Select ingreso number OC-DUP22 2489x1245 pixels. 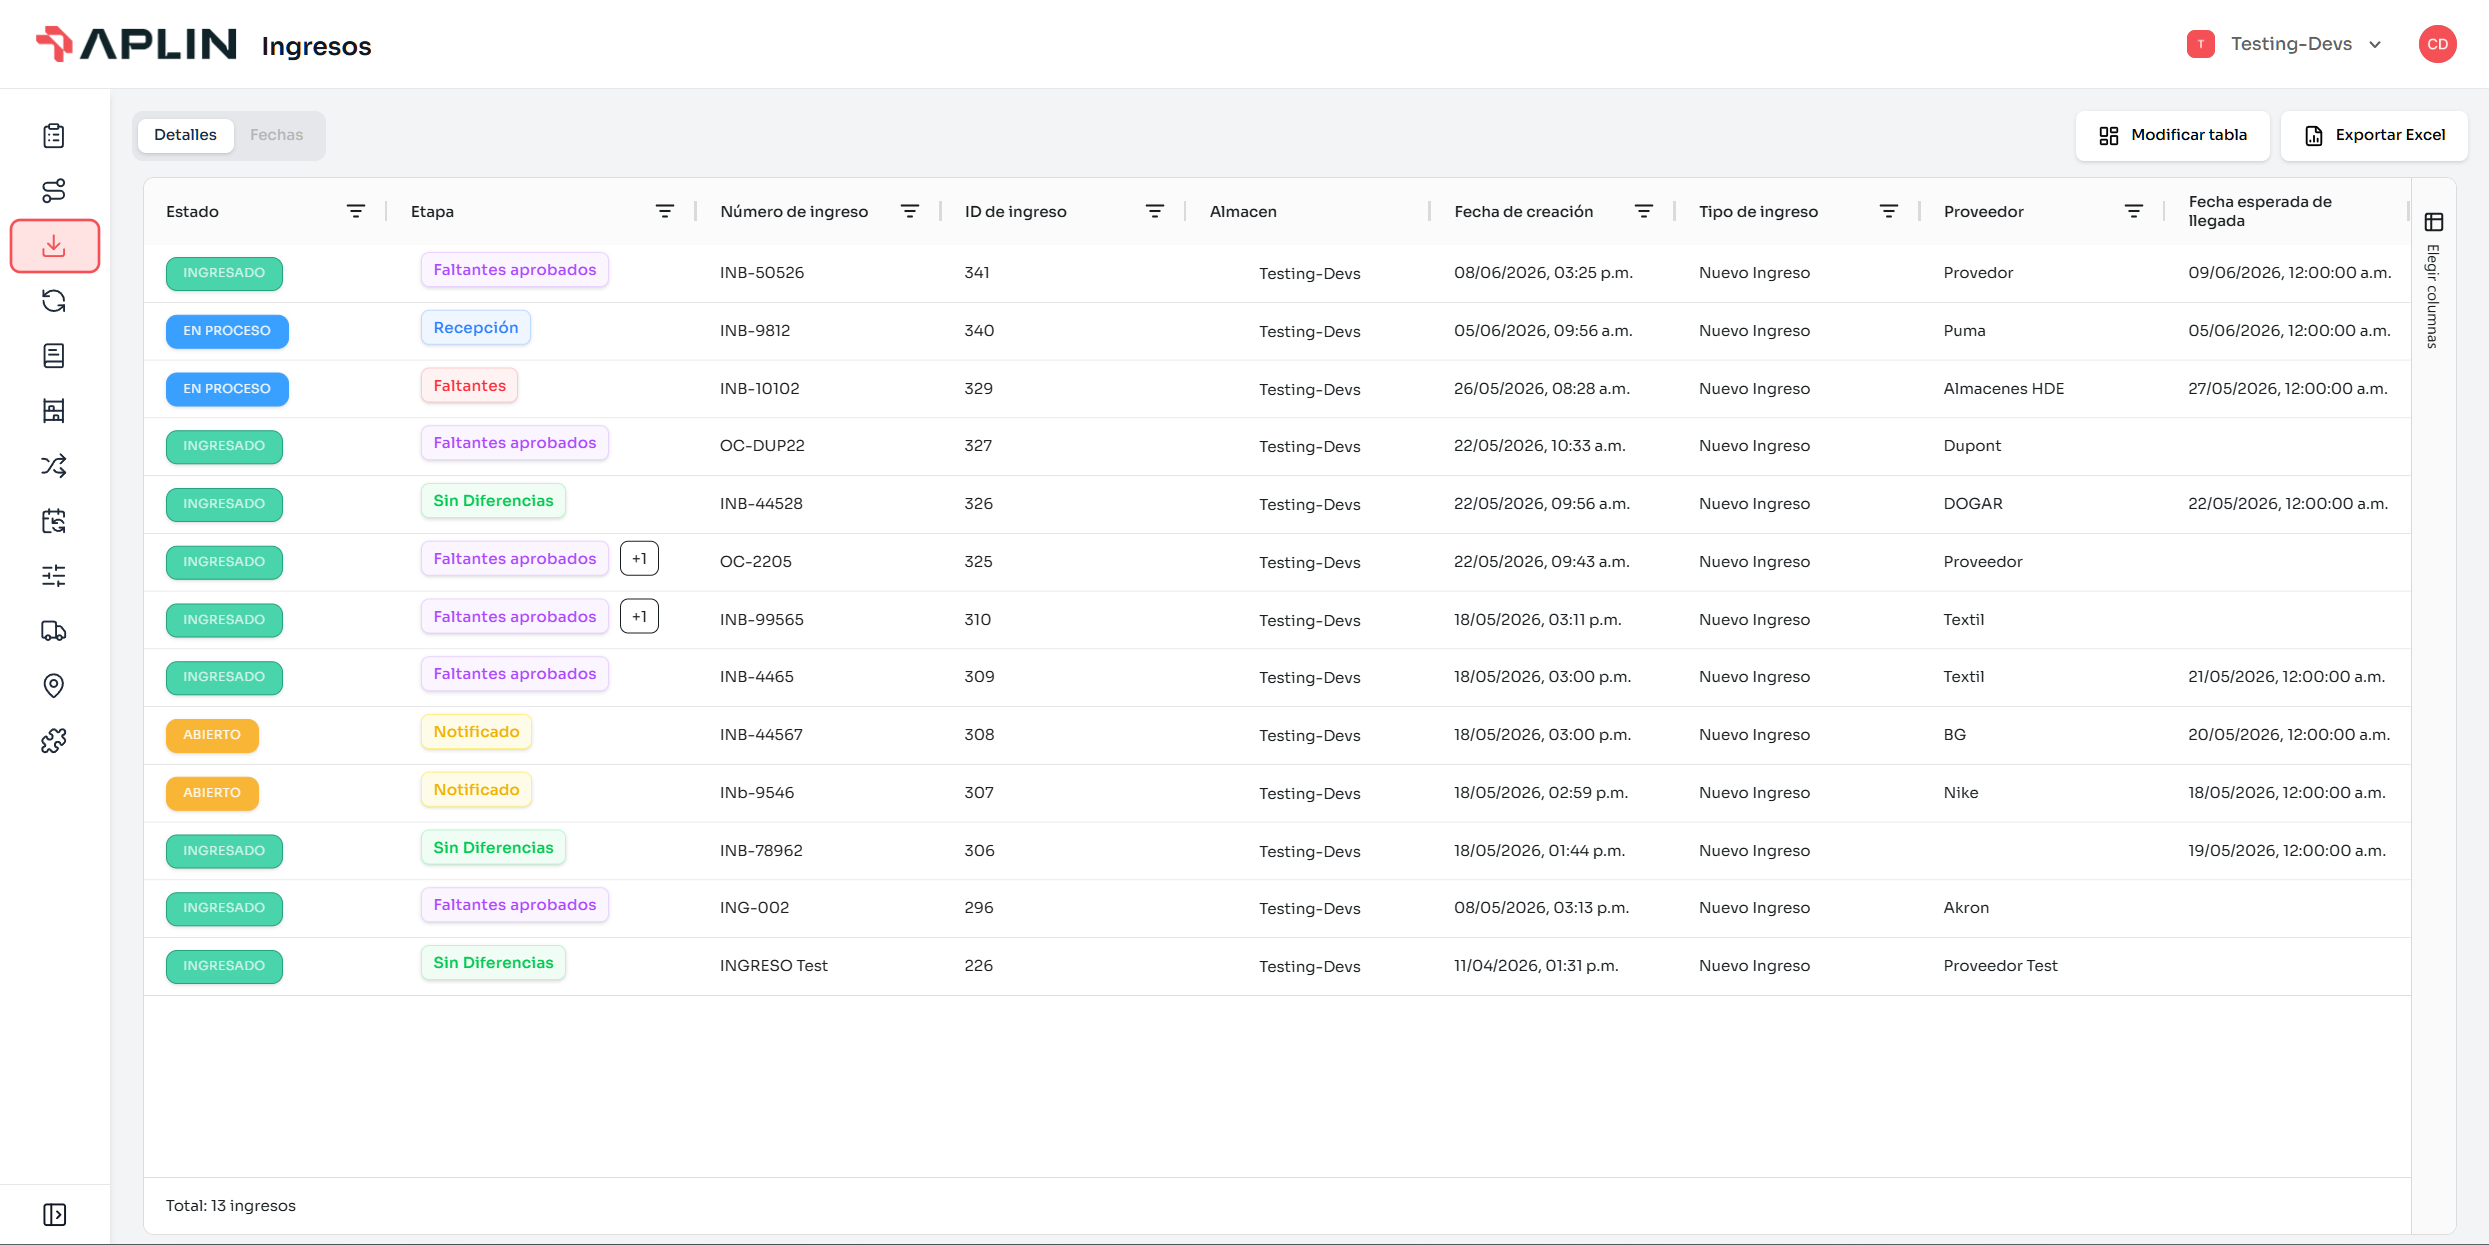(x=762, y=446)
